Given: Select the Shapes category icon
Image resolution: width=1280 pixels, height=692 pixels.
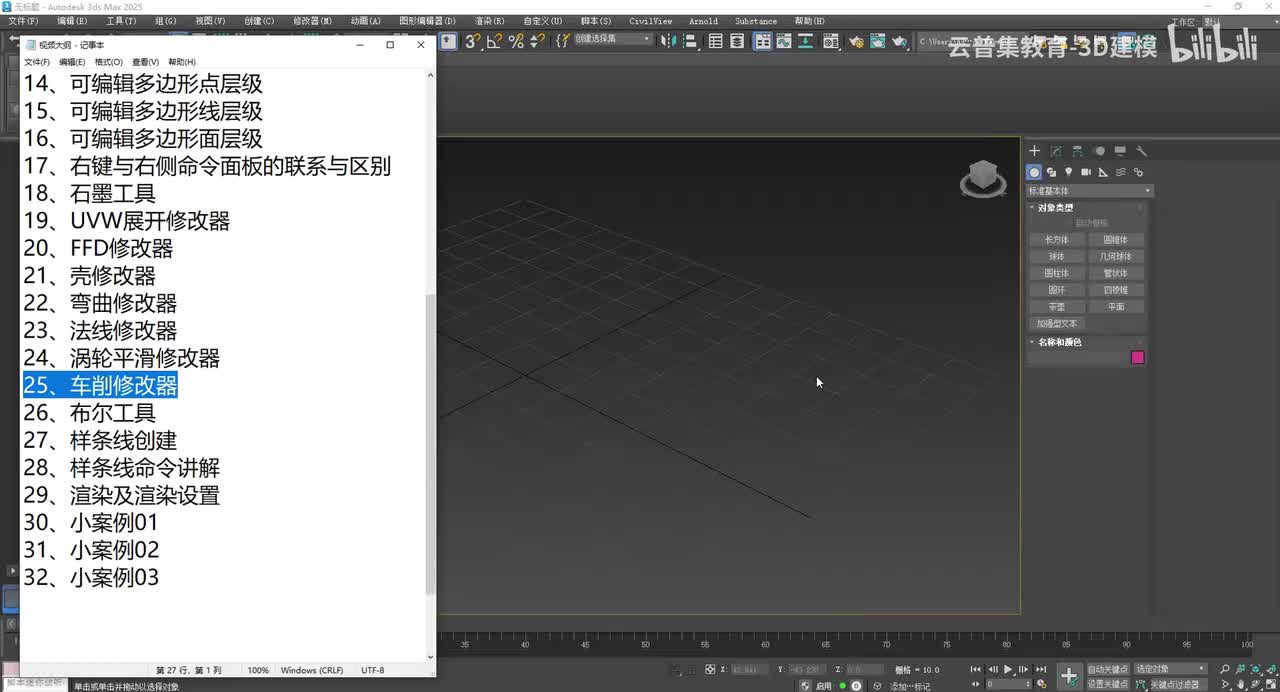Looking at the screenshot, I should tap(1052, 172).
